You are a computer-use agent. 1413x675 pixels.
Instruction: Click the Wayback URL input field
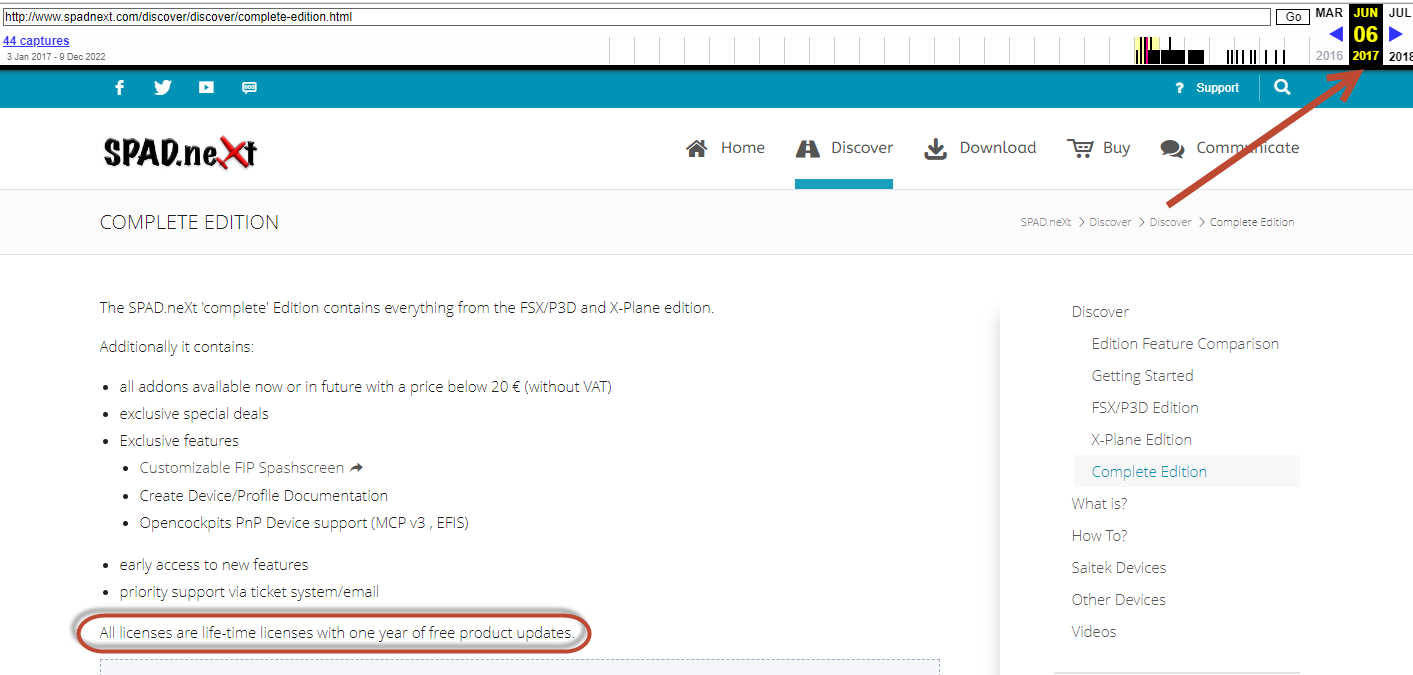(x=636, y=17)
